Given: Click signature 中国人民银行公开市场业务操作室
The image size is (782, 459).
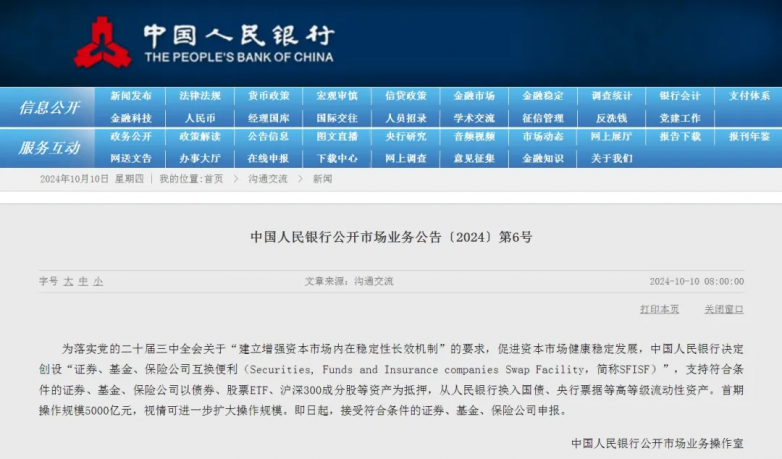Looking at the screenshot, I should [657, 443].
